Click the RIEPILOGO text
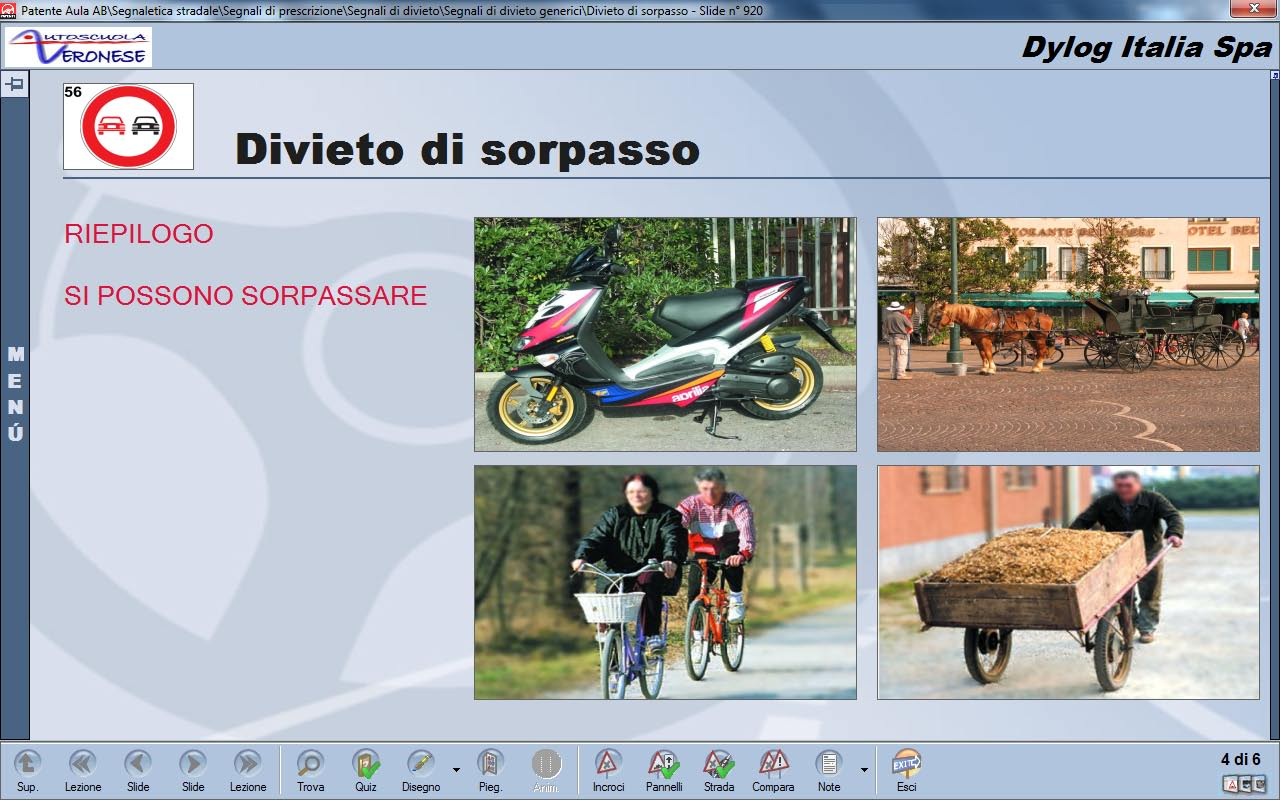 coord(139,234)
